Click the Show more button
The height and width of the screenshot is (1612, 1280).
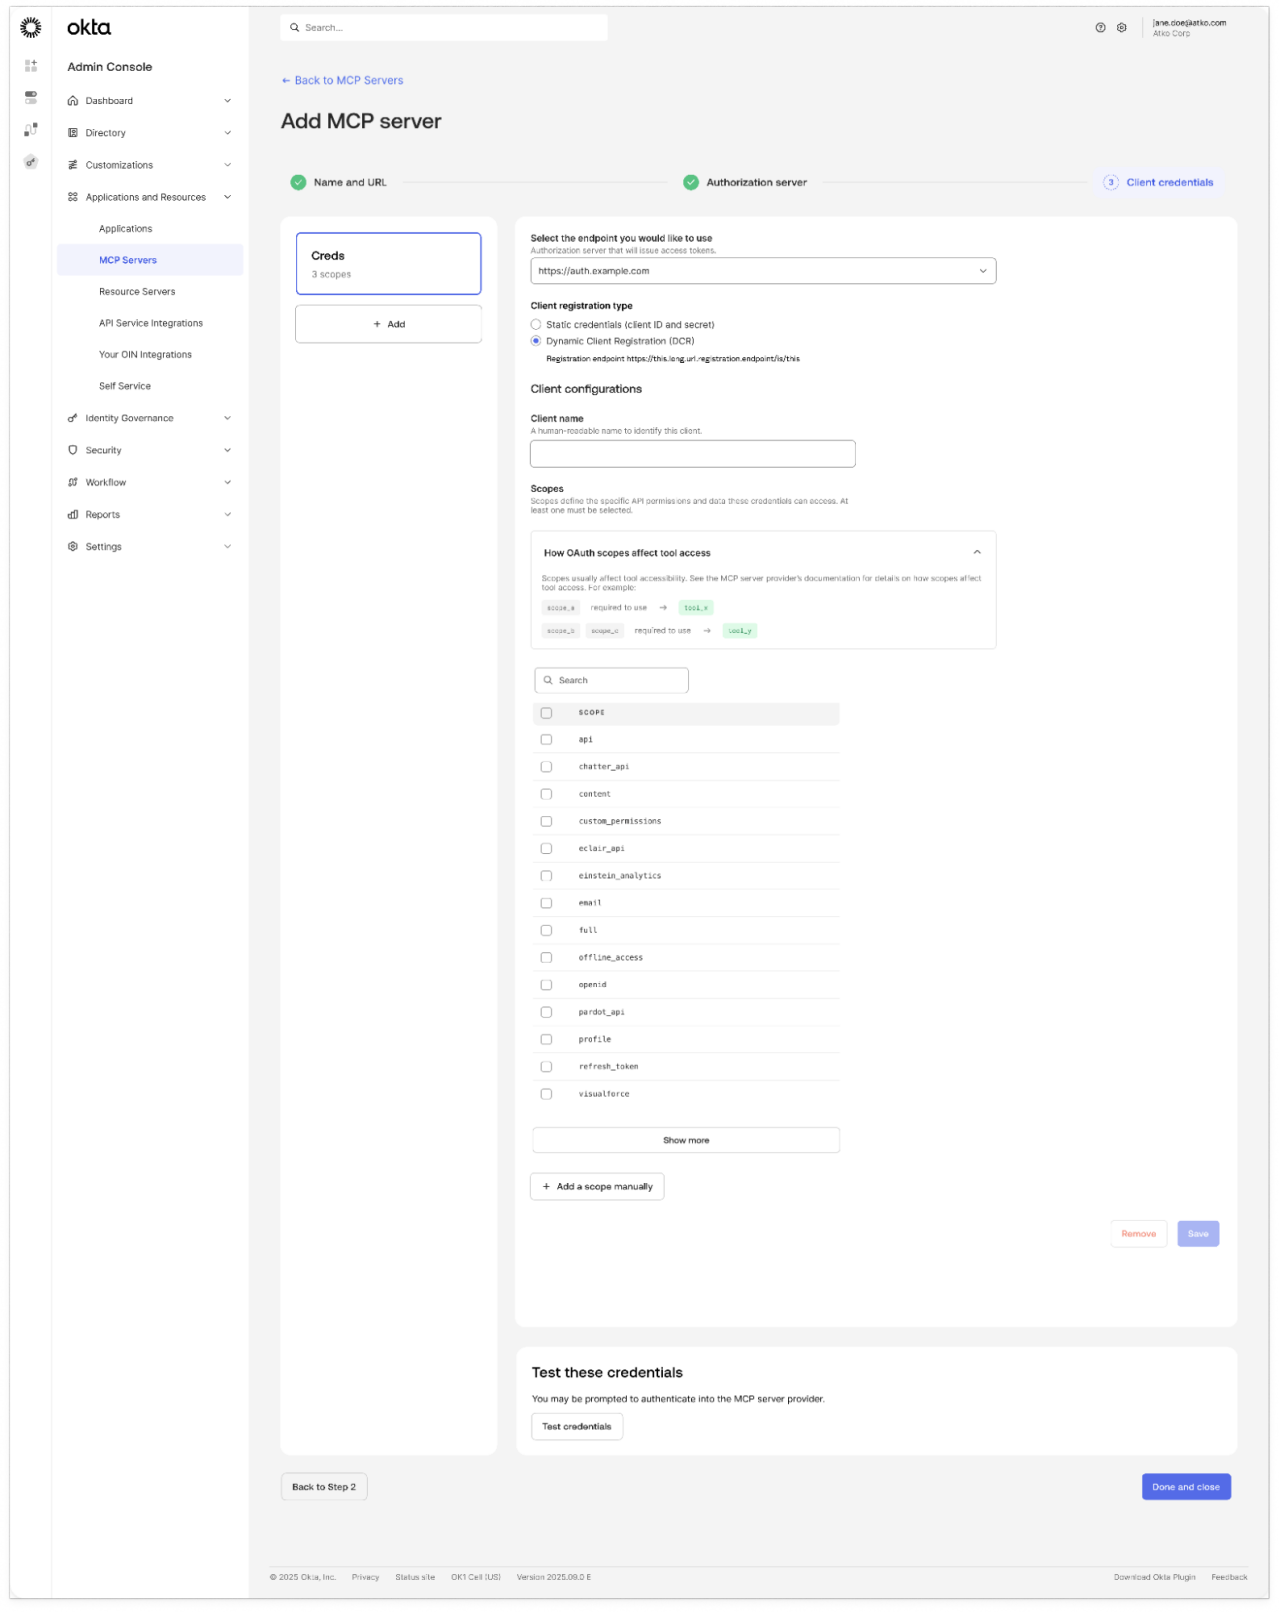(x=686, y=1141)
